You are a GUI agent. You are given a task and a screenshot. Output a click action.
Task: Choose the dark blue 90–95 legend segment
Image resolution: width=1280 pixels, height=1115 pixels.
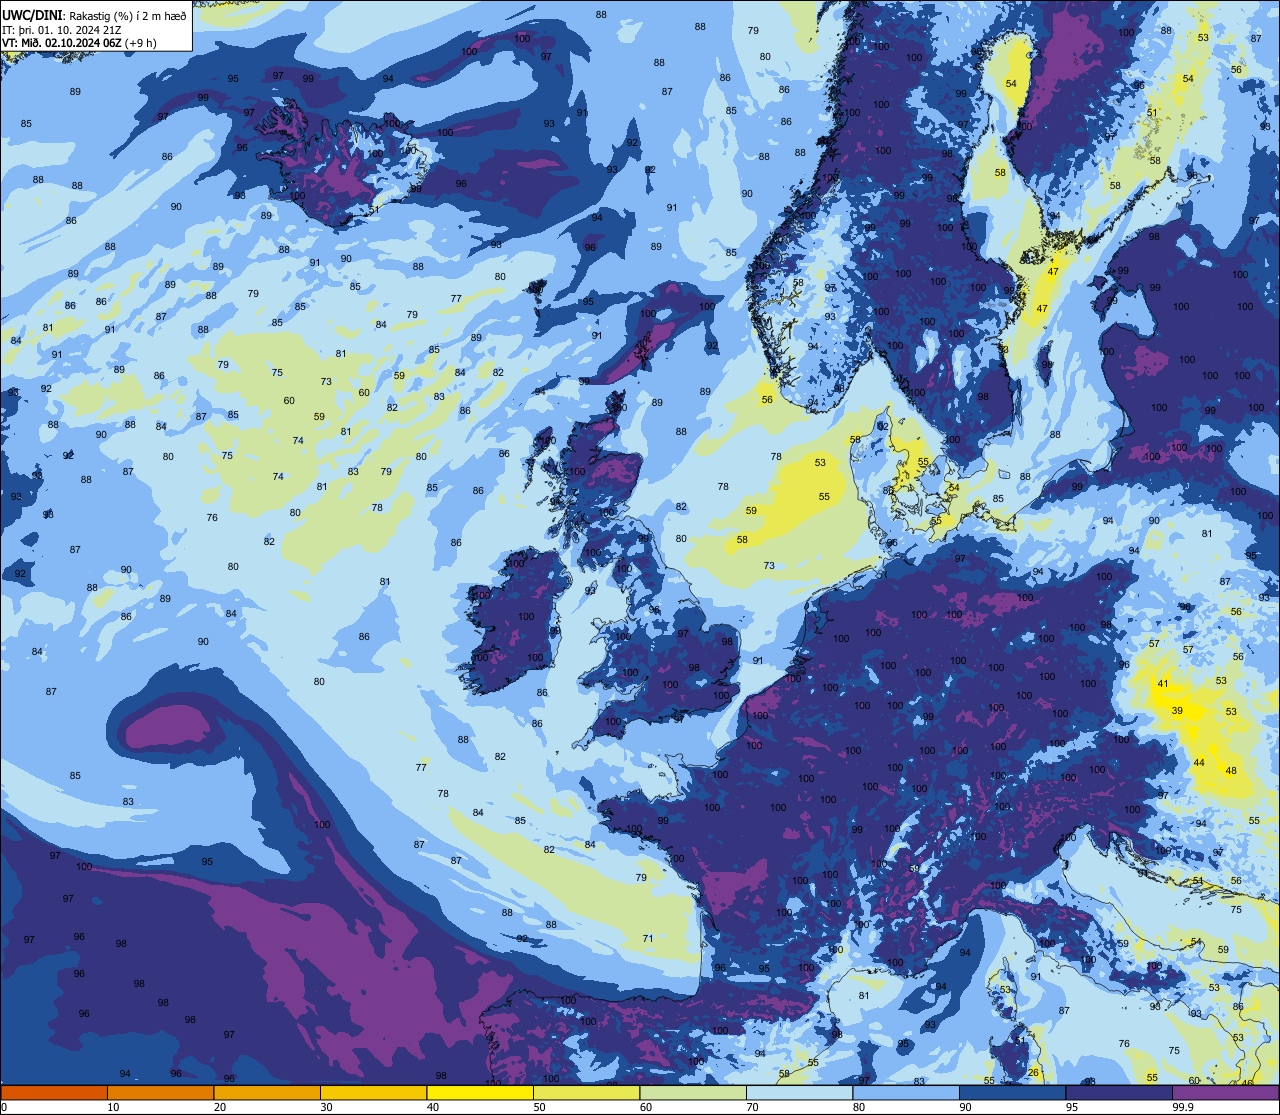[1012, 1092]
